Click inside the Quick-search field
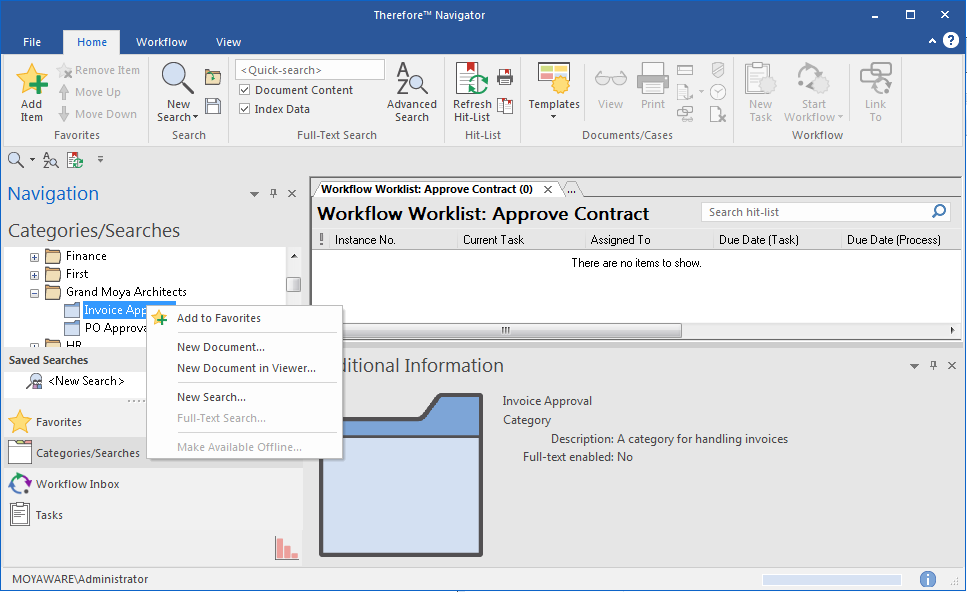The image size is (967, 592). point(309,69)
